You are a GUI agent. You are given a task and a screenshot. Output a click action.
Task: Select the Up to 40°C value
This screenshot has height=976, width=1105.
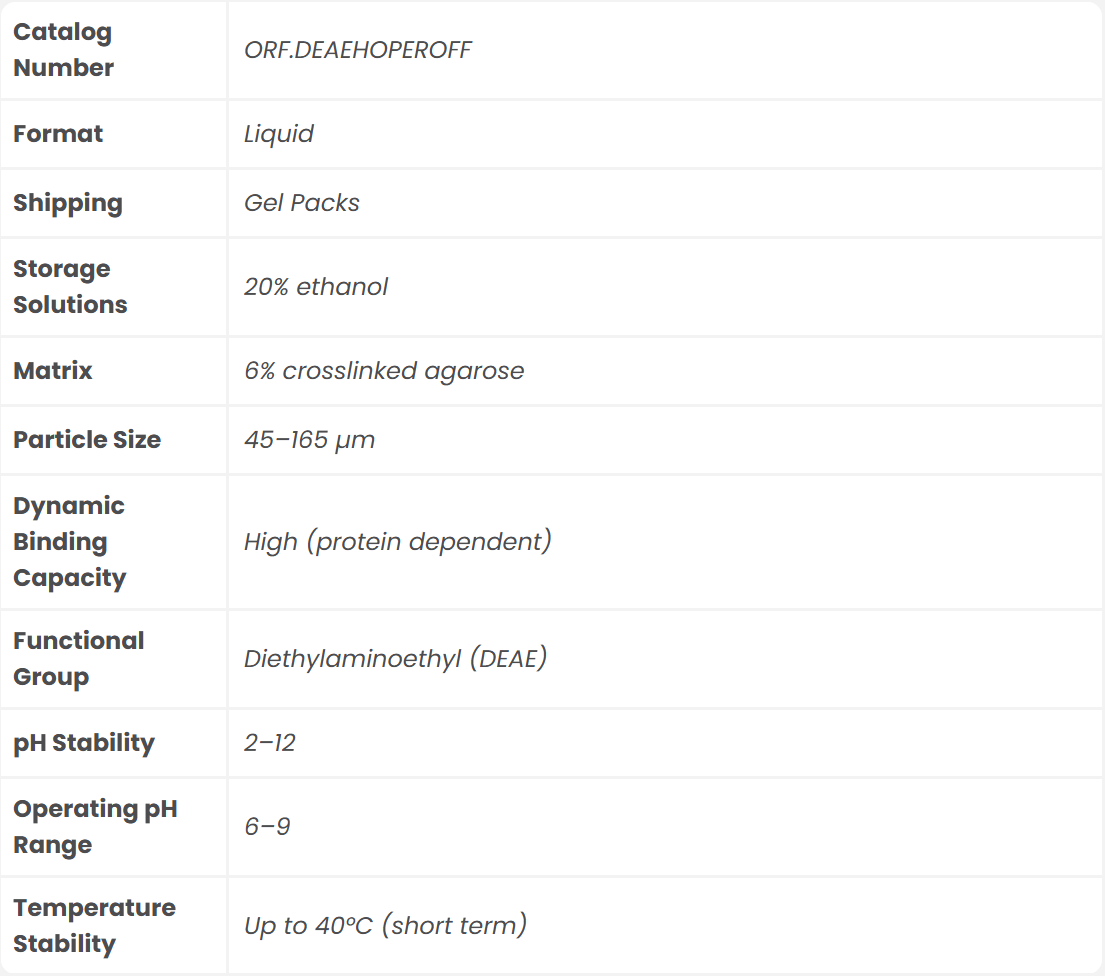click(x=386, y=926)
